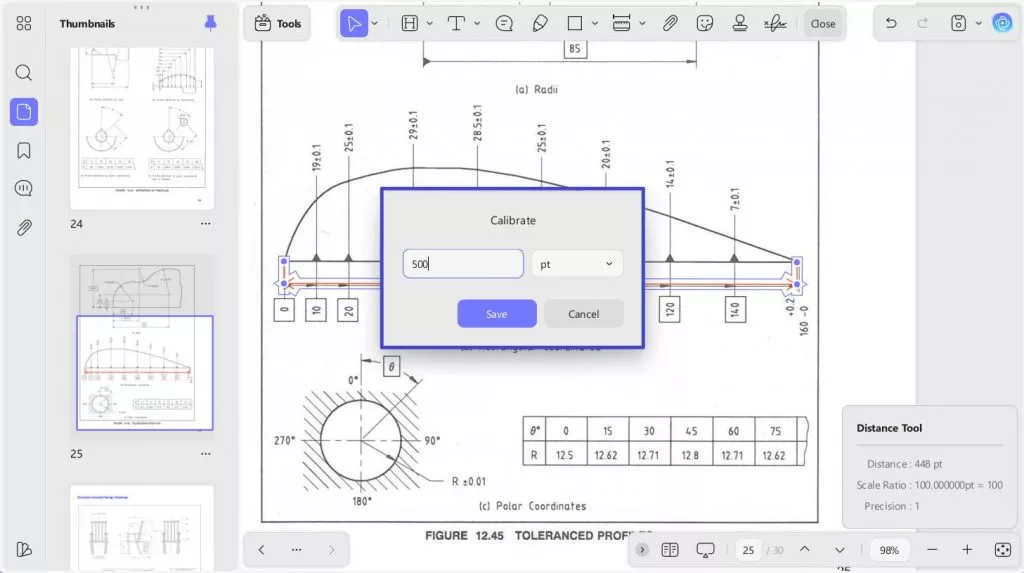This screenshot has height=573, width=1024.
Task: Select the measure distance tool
Action: [621, 24]
